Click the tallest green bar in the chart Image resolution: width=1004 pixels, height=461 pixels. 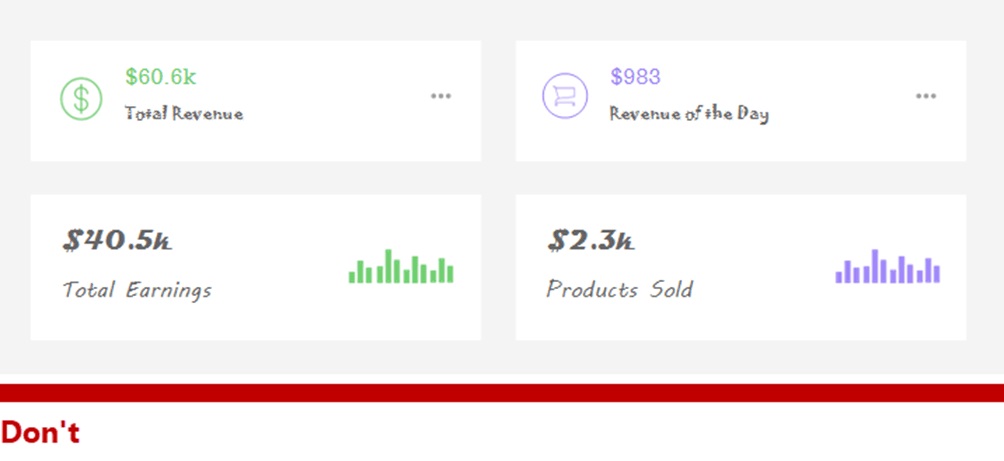coord(388,266)
